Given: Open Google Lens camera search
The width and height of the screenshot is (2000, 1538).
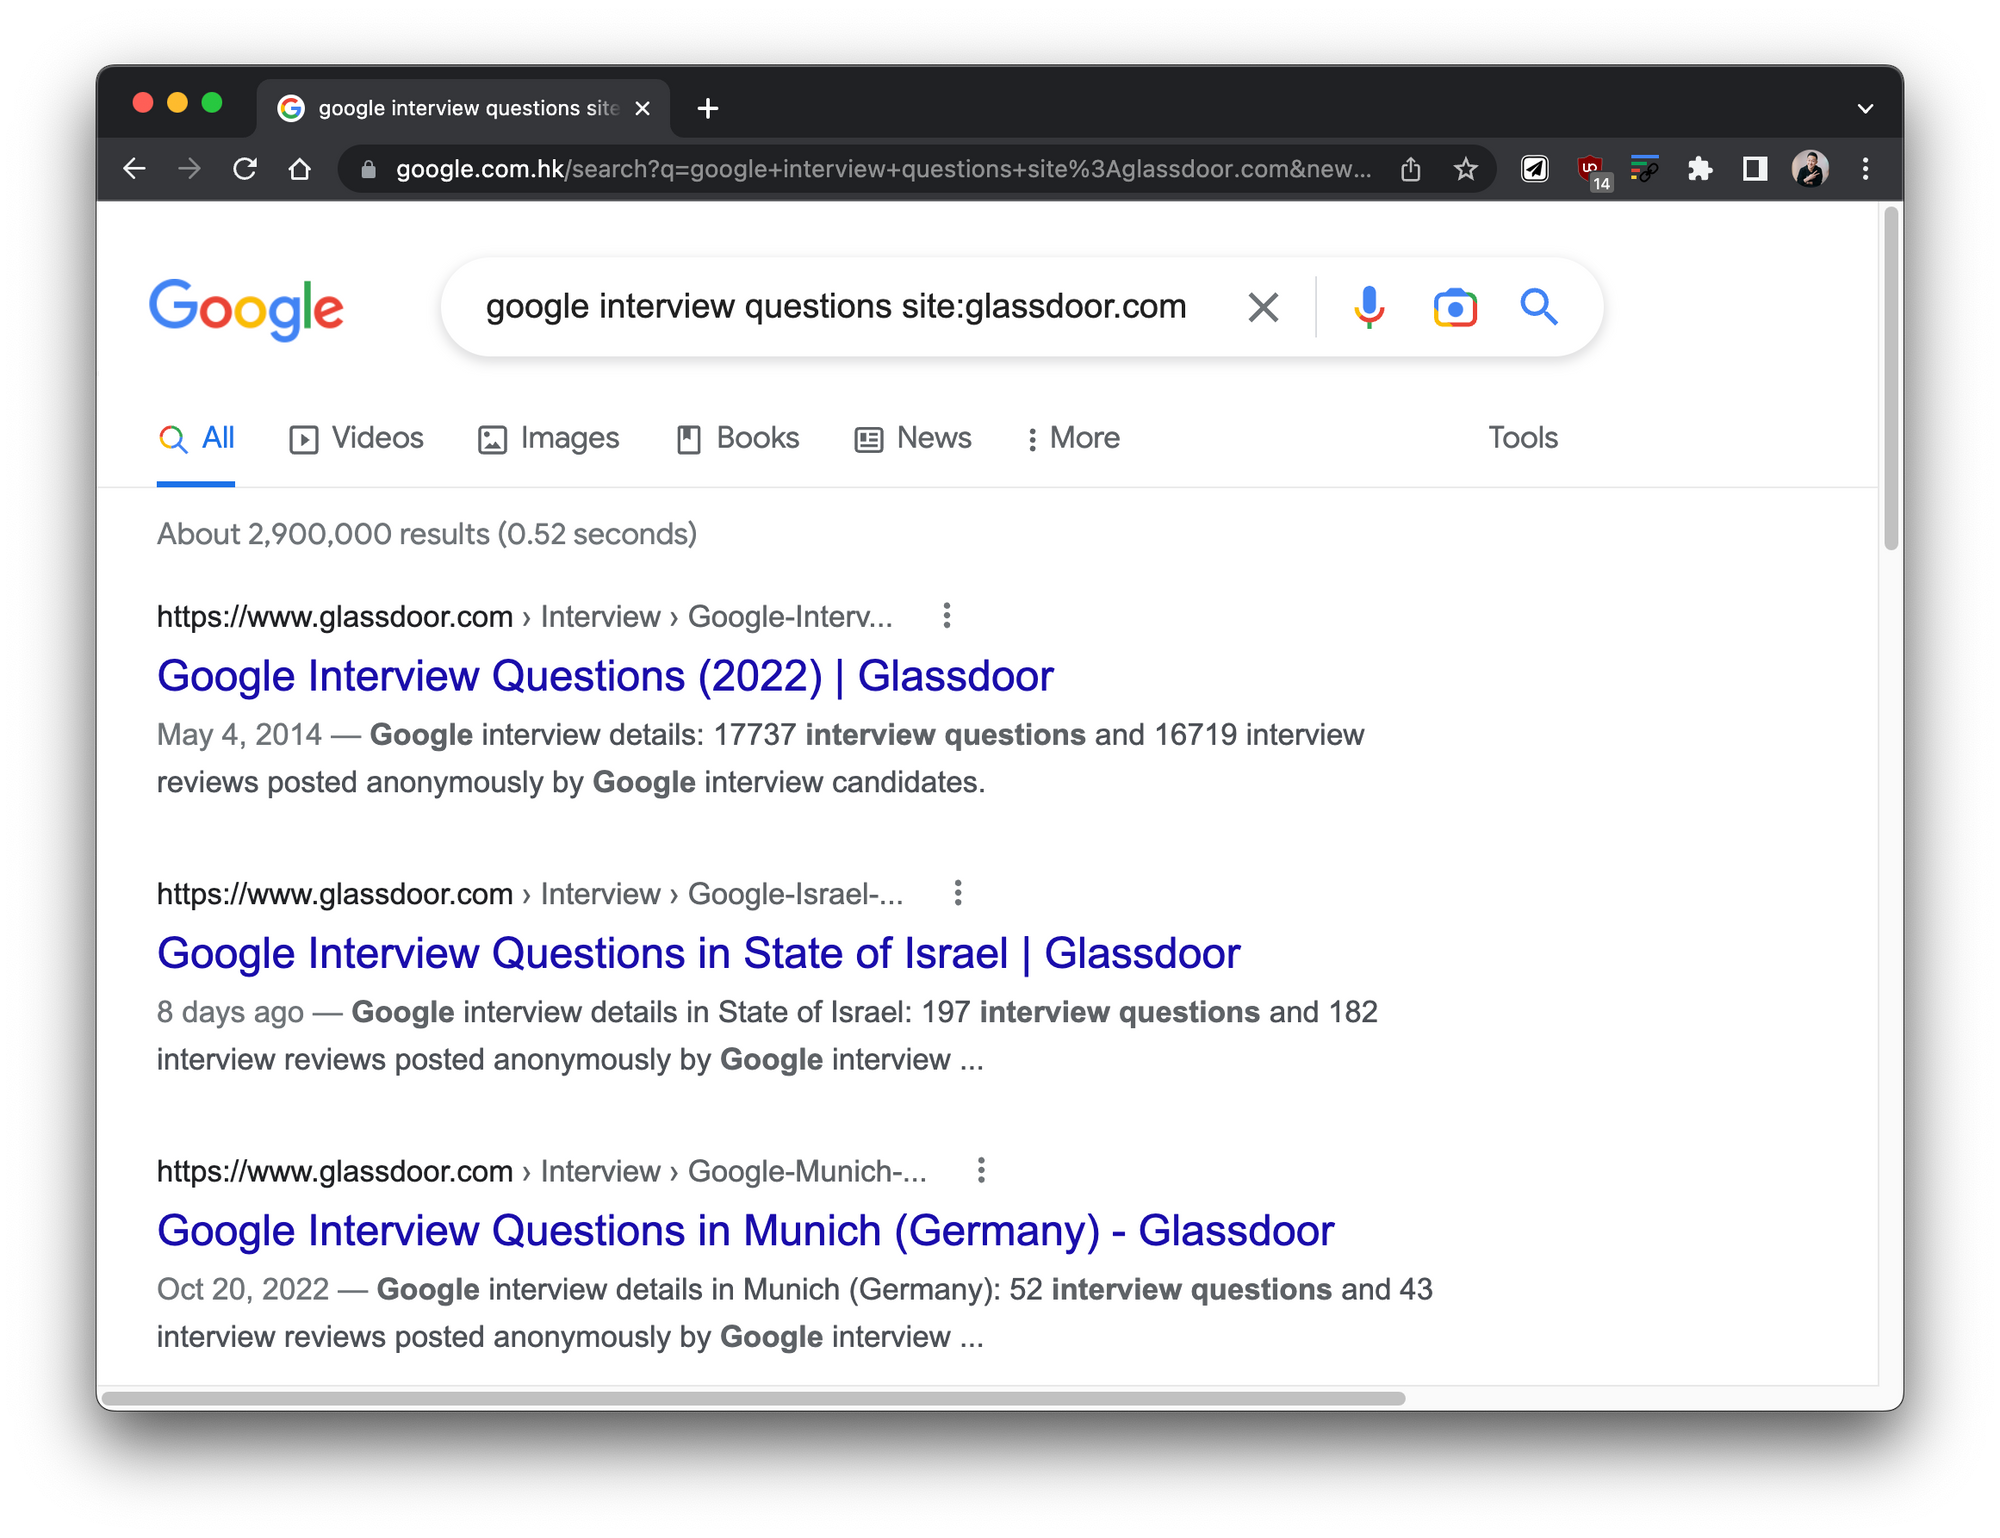Looking at the screenshot, I should 1454,308.
